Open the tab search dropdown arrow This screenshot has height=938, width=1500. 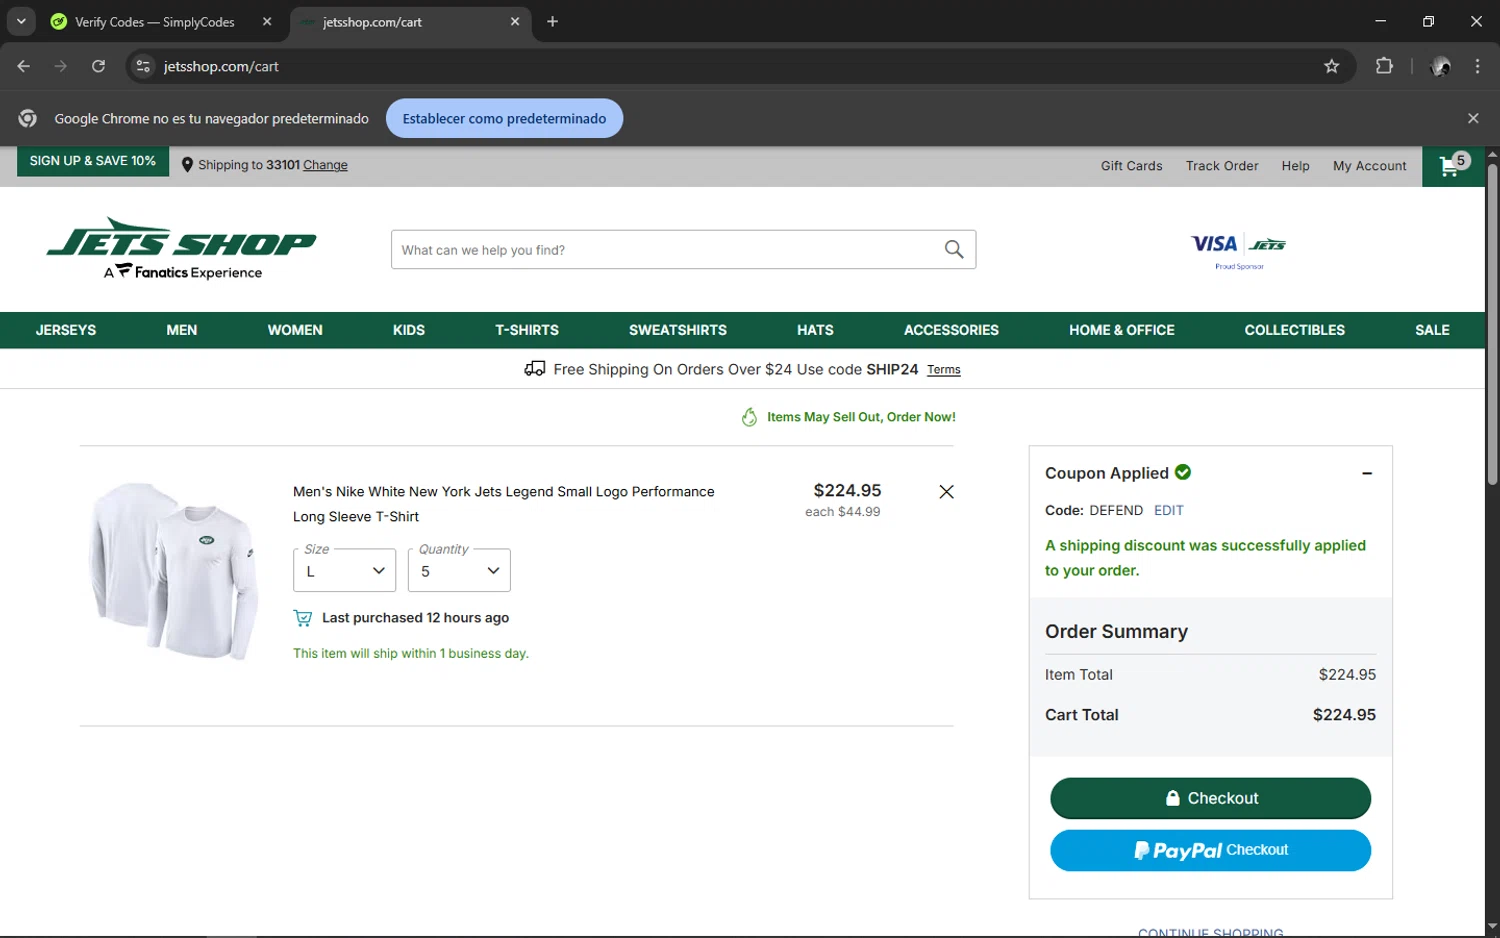[x=21, y=22]
